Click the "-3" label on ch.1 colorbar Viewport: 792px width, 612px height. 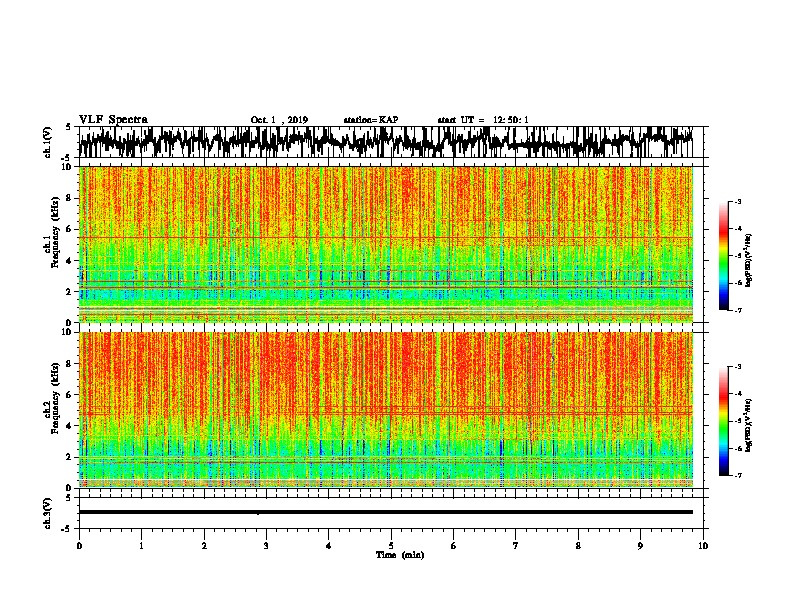738,201
